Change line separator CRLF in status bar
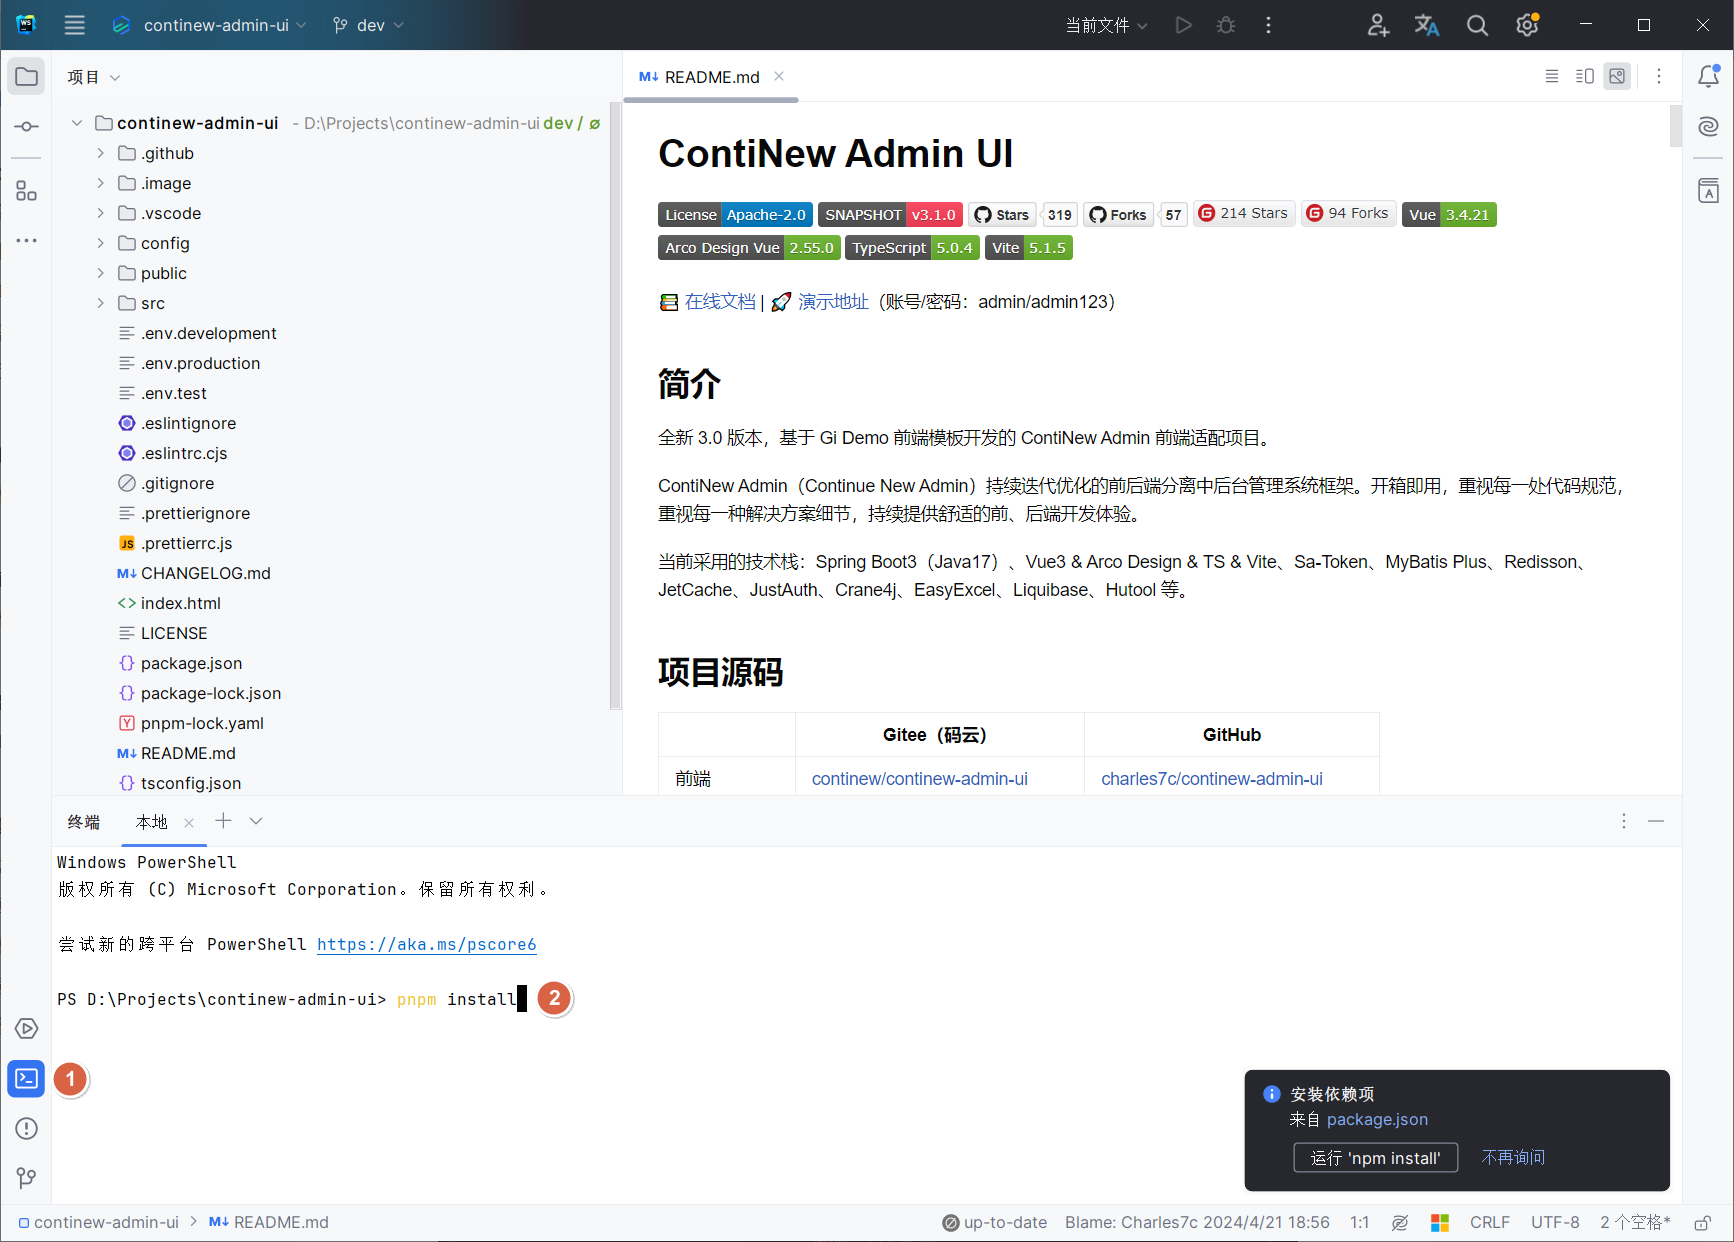 [1490, 1222]
